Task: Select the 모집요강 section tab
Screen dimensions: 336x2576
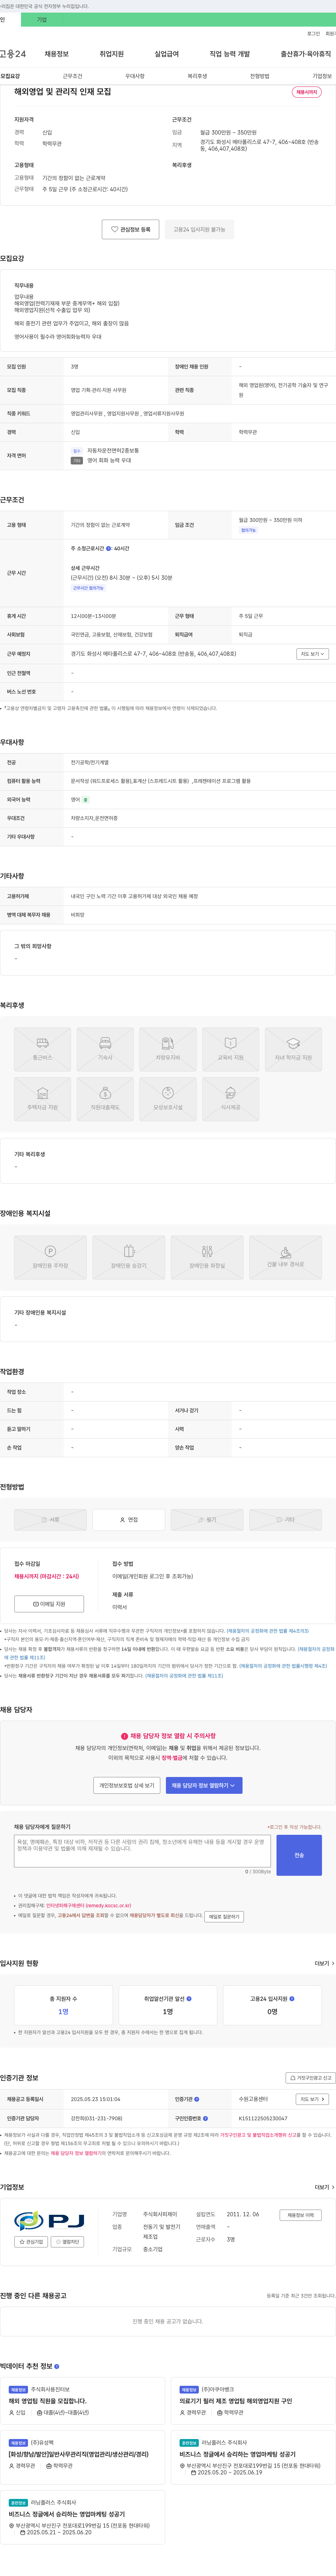Action: 10,76
